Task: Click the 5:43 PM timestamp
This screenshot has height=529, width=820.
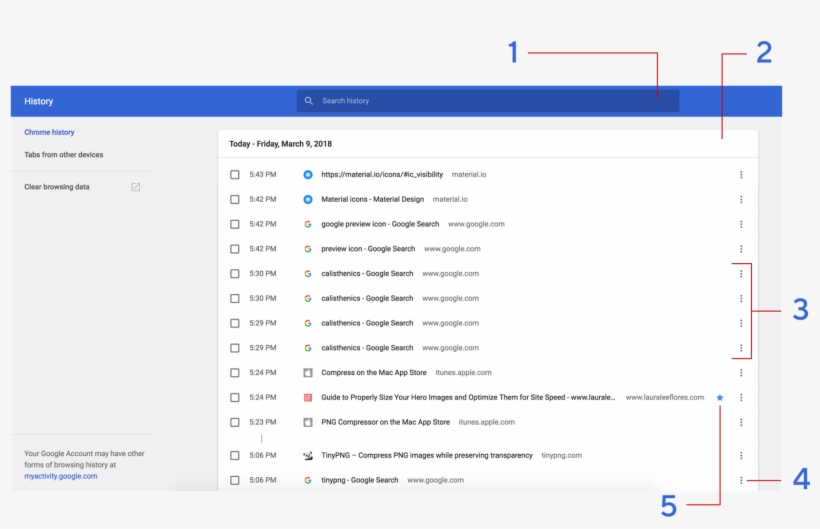Action: (x=263, y=175)
